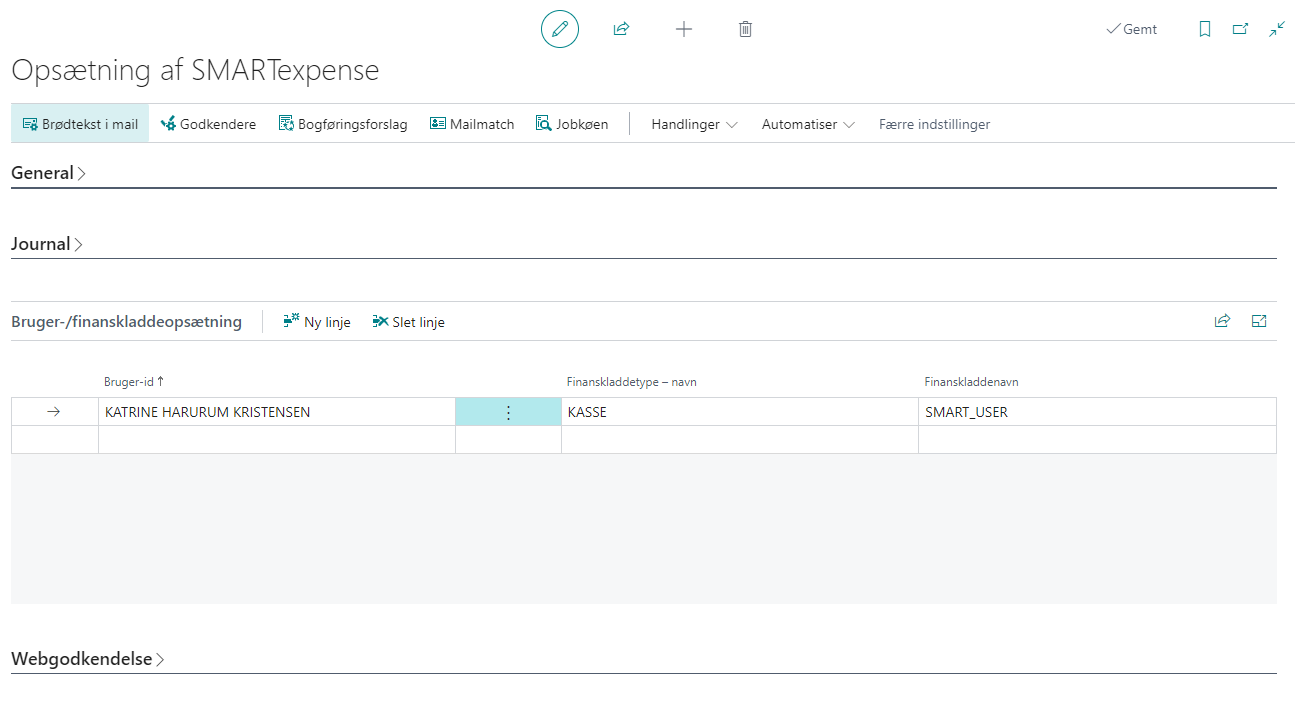This screenshot has height=701, width=1310.
Task: Click the pencil edit icon
Action: 560,29
